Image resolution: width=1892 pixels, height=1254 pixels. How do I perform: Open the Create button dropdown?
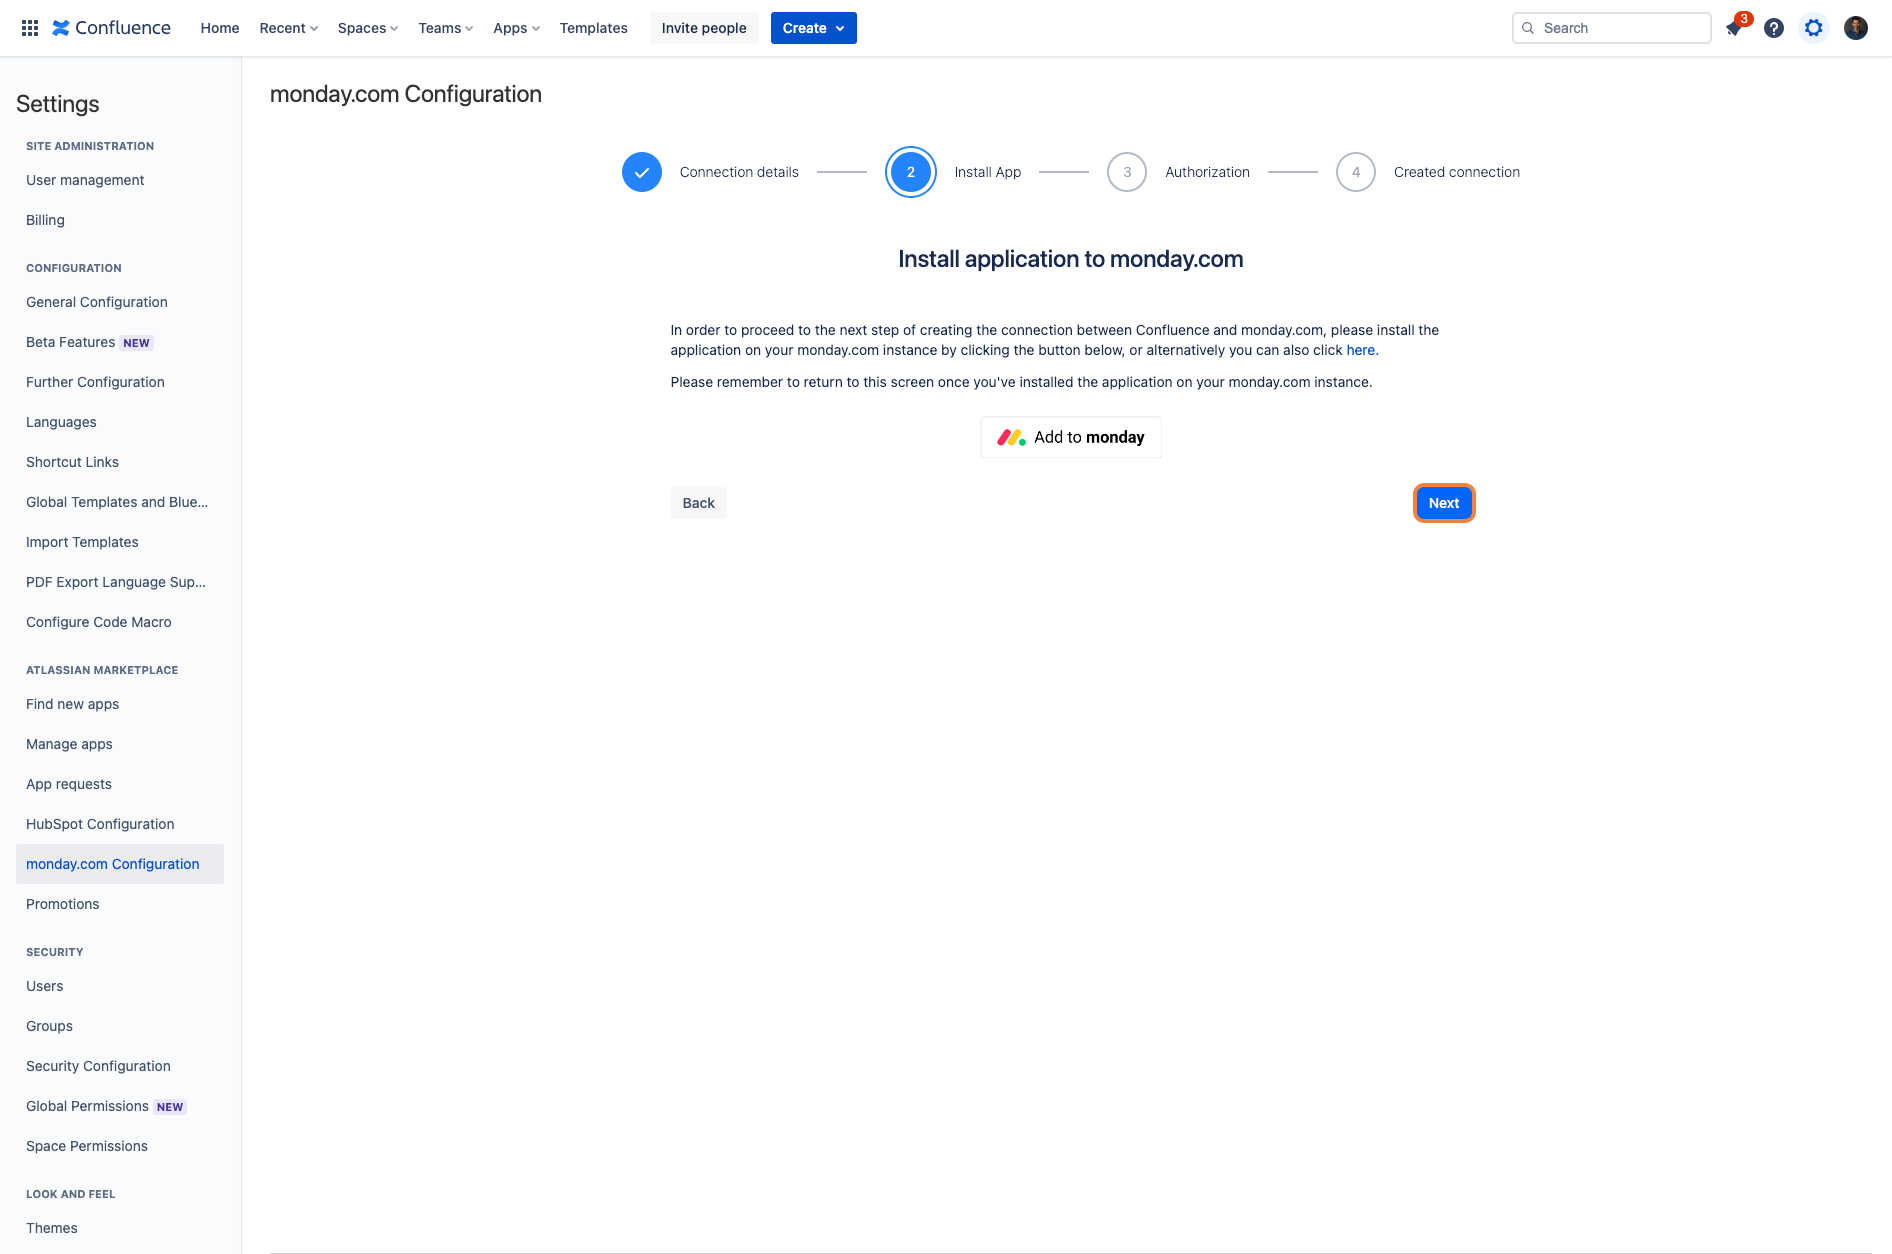814,28
